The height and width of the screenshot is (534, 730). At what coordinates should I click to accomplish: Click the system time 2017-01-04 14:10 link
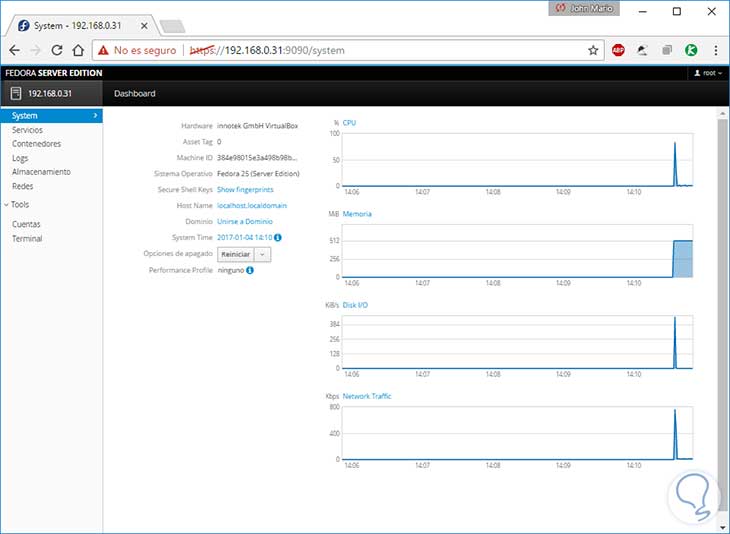point(245,237)
